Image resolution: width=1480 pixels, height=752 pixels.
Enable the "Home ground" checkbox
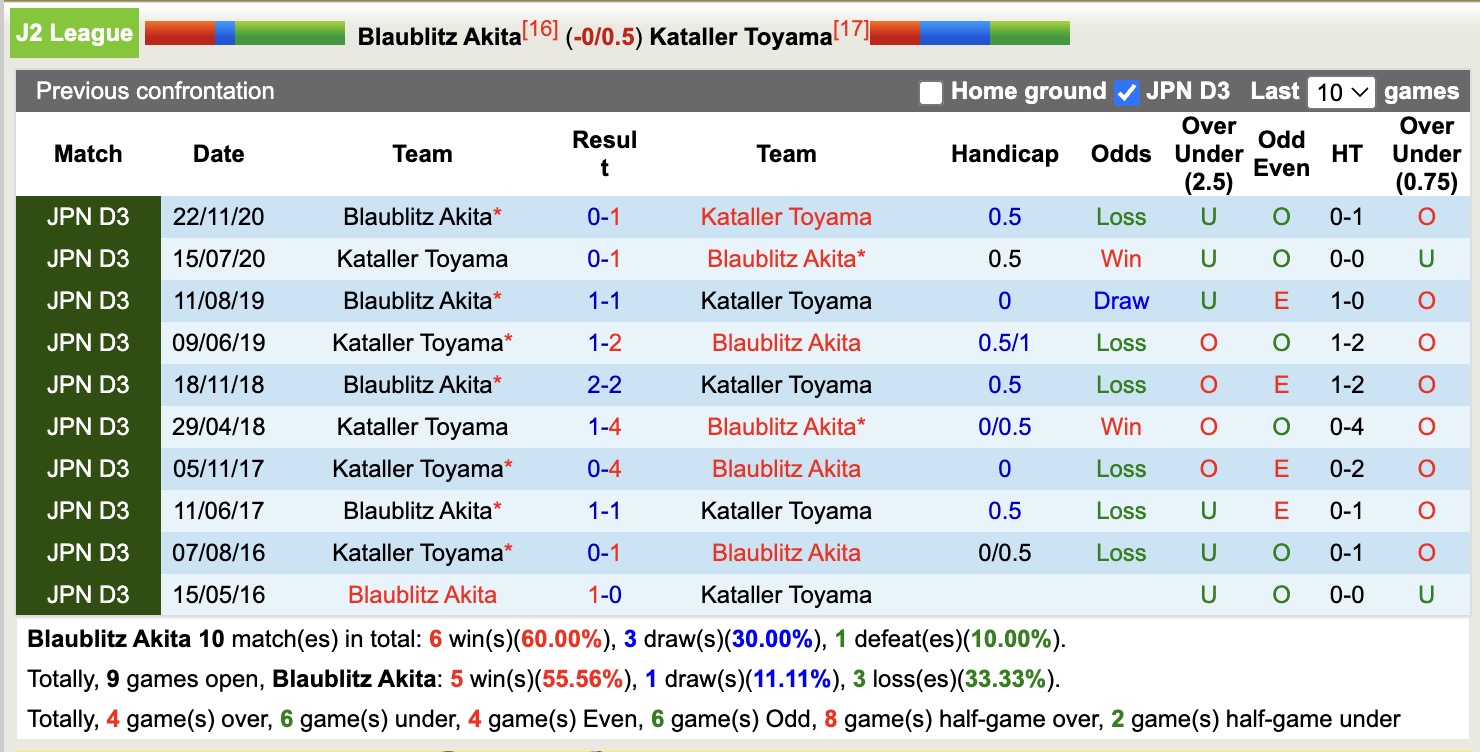931,91
